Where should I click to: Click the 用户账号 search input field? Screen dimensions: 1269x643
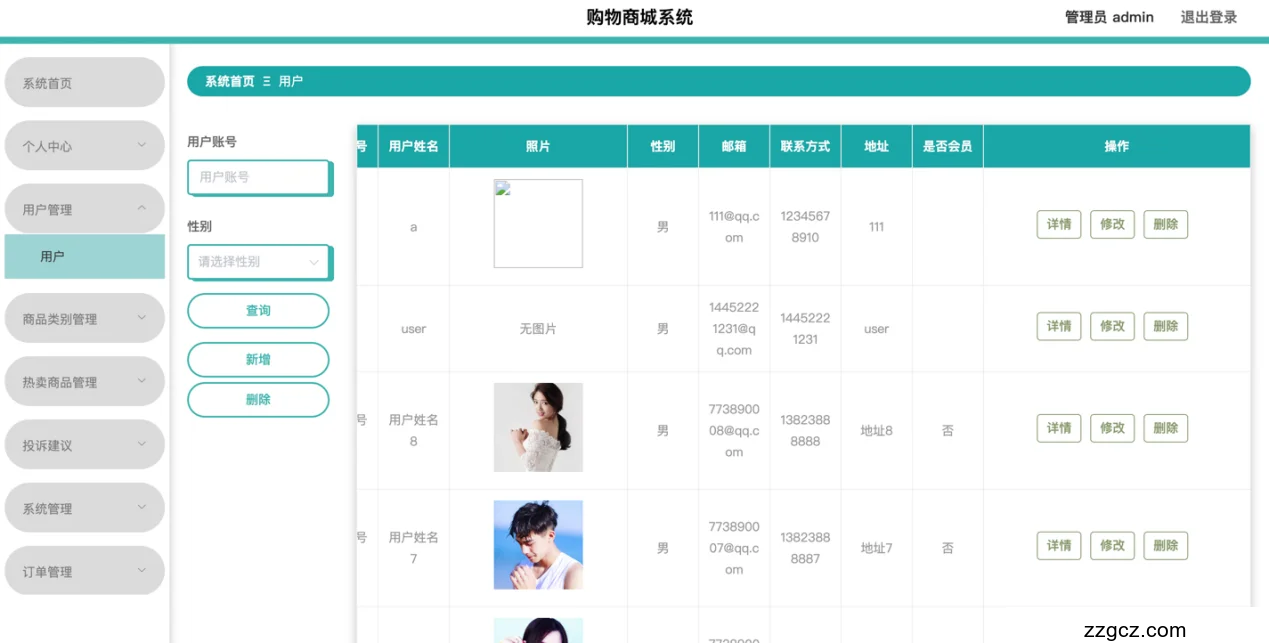258,177
